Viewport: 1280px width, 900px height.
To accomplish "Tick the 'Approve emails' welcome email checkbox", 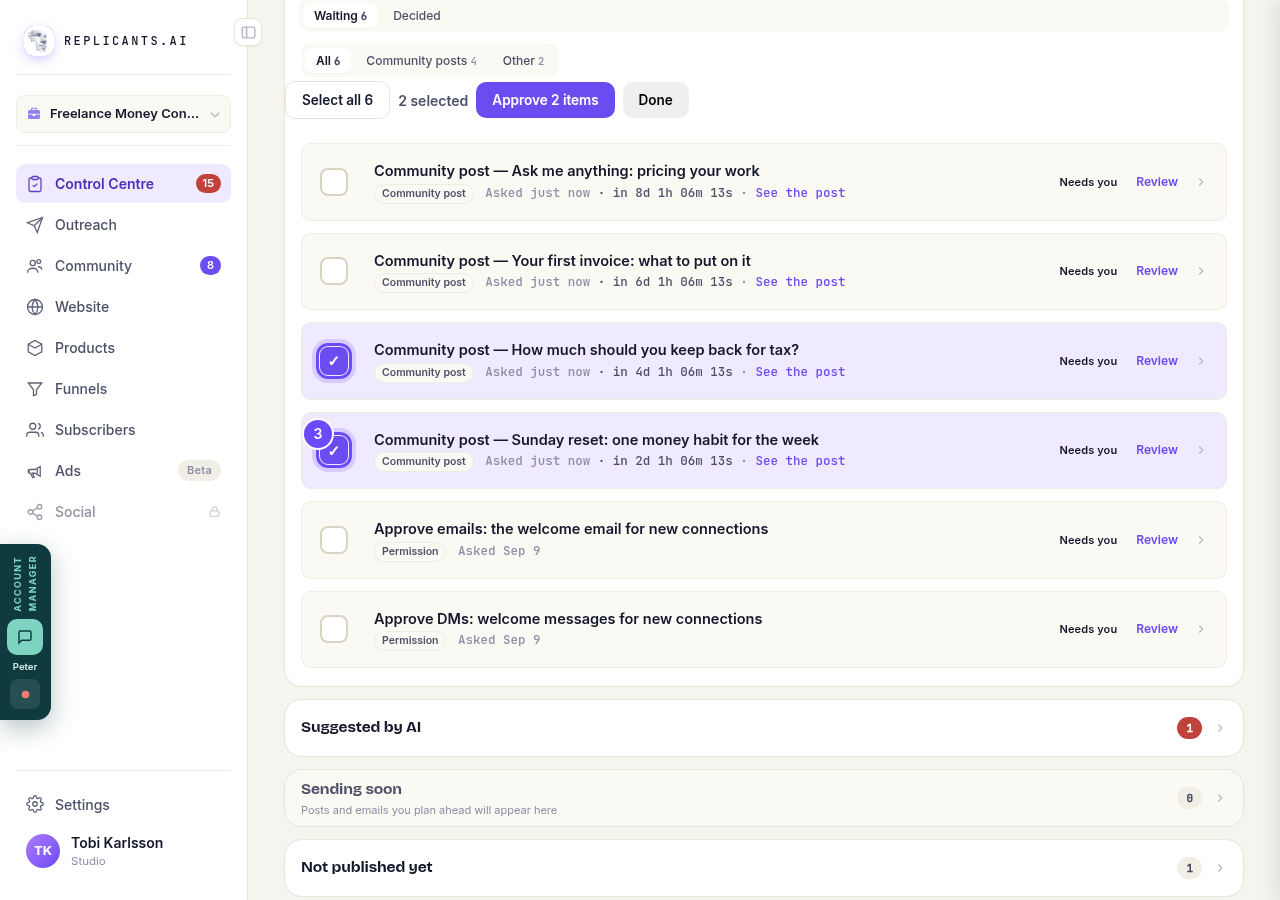I will coord(334,540).
